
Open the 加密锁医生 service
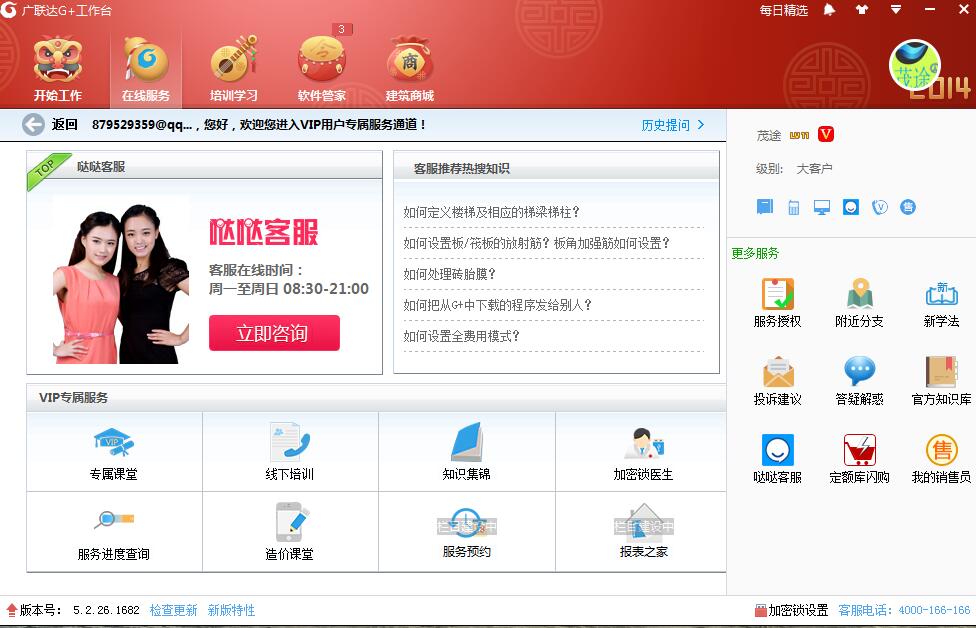pos(643,452)
